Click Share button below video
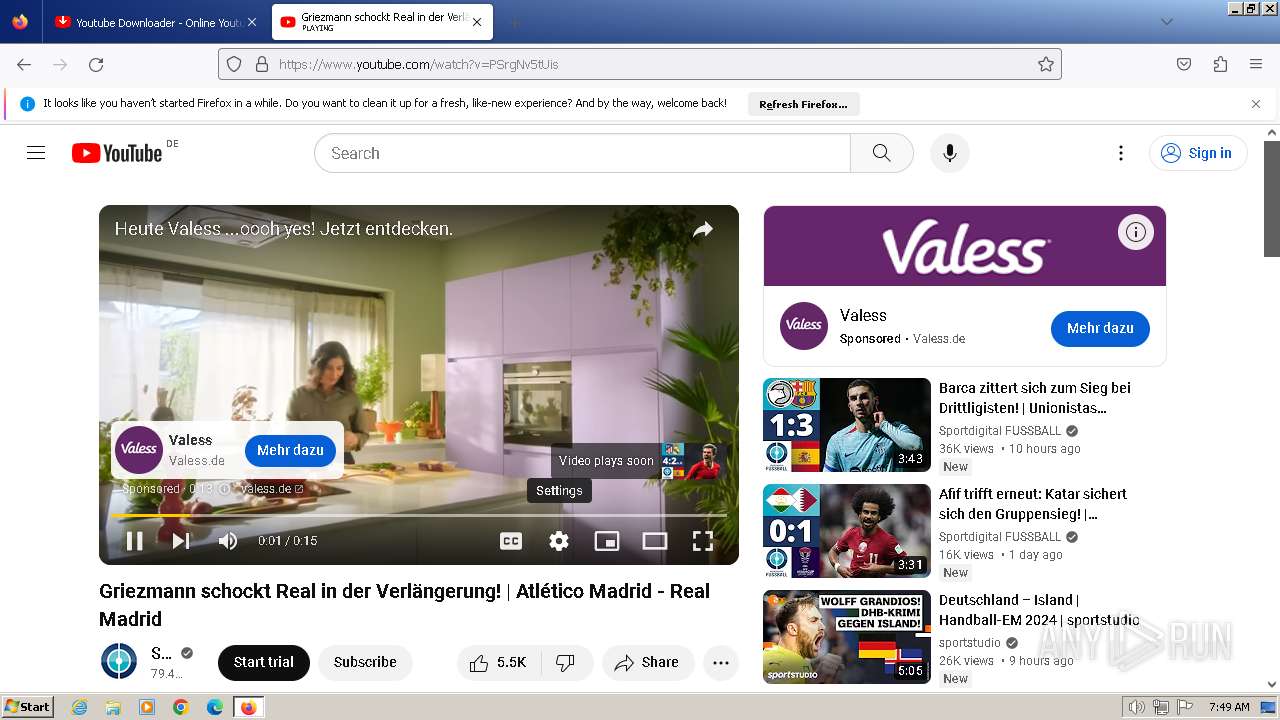 tap(648, 662)
